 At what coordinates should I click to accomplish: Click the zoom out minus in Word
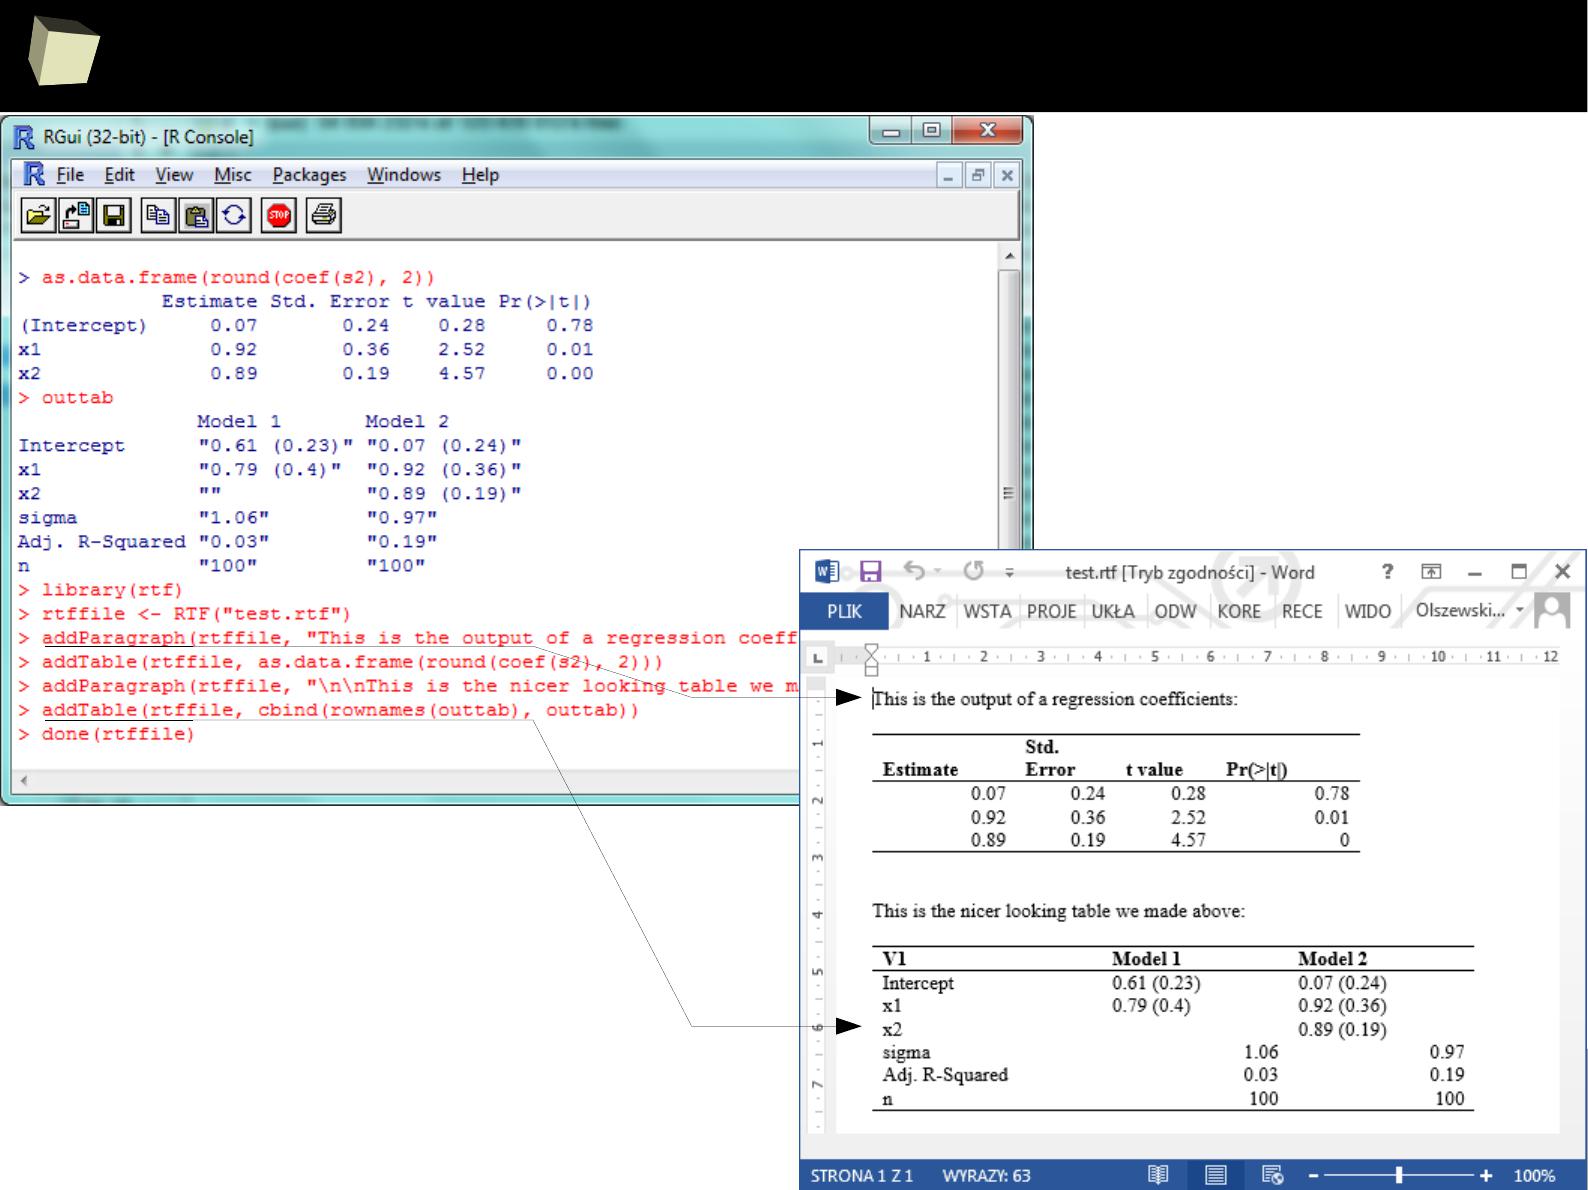pyautogui.click(x=1314, y=1176)
